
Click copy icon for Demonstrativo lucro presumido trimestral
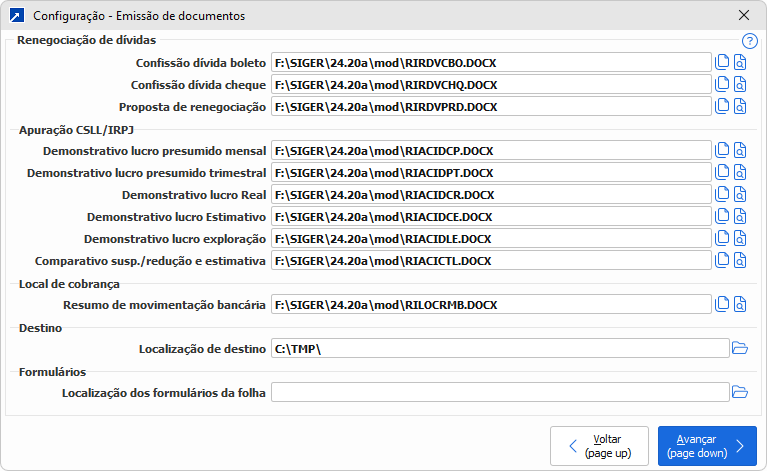click(722, 173)
